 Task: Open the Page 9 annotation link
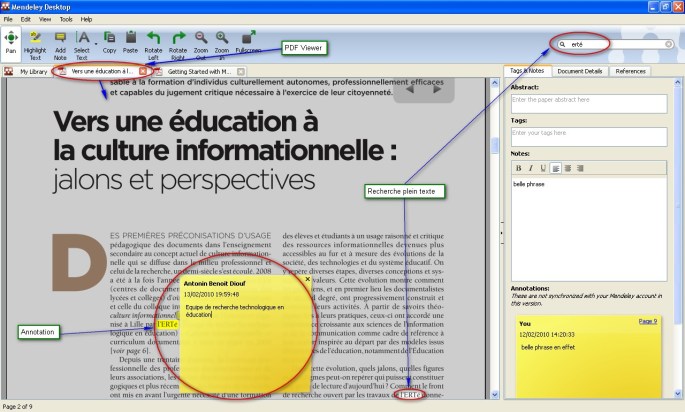(x=648, y=321)
